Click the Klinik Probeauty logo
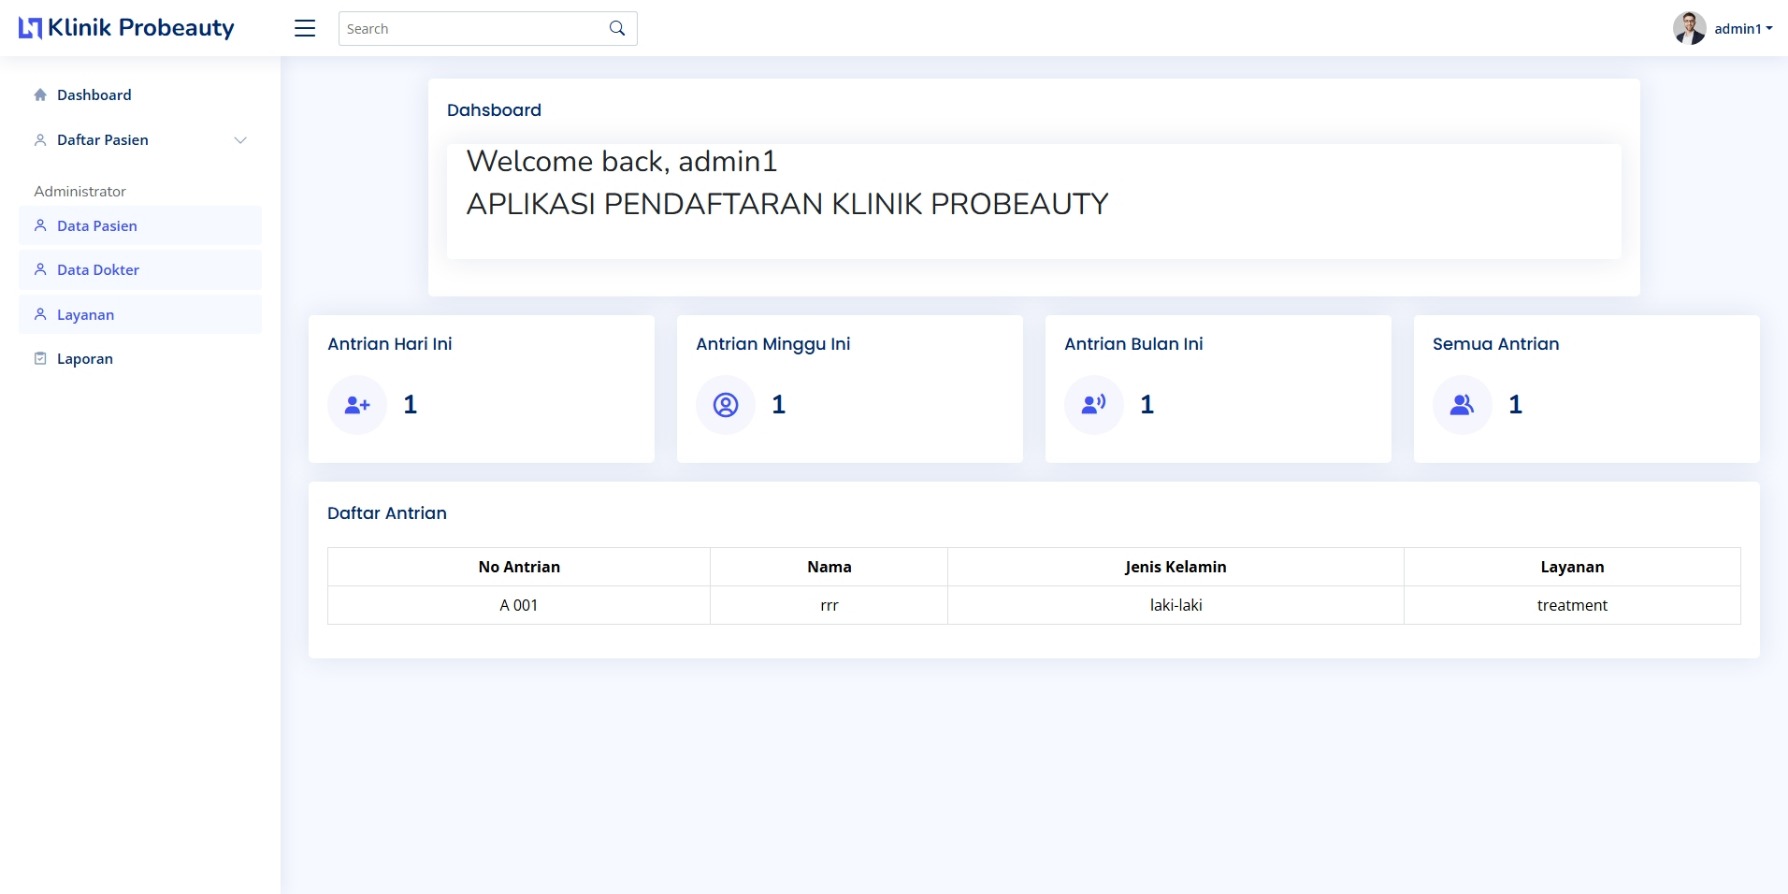 point(126,28)
